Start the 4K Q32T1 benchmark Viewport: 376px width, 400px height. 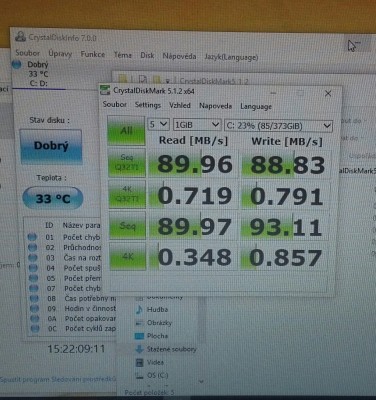(x=127, y=194)
